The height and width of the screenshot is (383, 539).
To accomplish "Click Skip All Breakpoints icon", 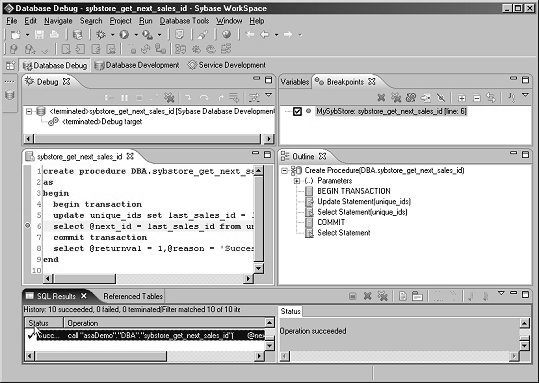I will [x=441, y=98].
